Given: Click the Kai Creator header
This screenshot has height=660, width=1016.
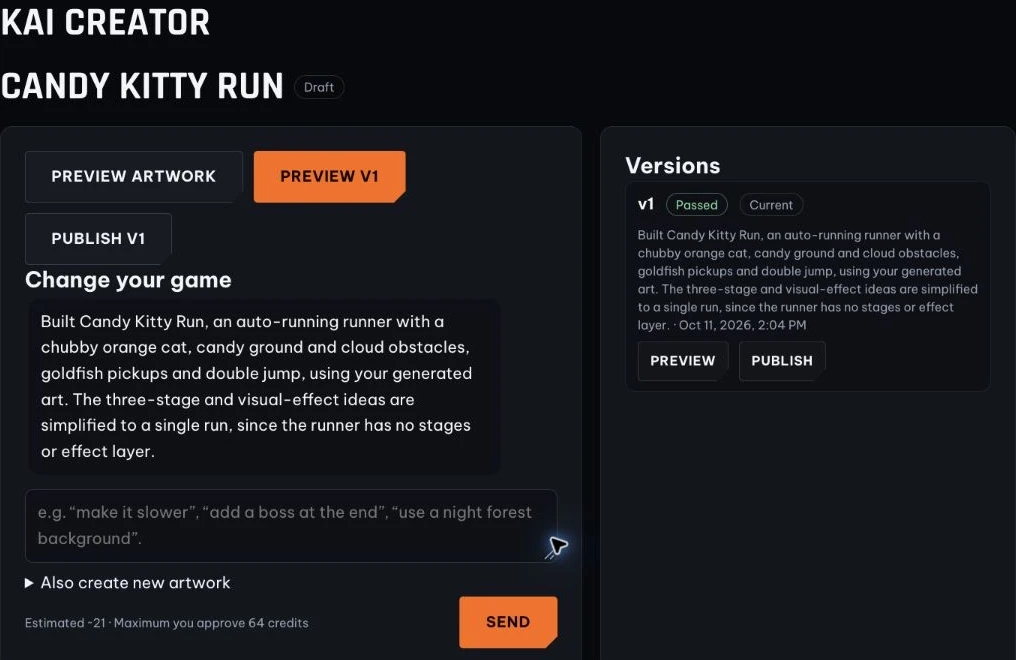Looking at the screenshot, I should click(x=105, y=22).
